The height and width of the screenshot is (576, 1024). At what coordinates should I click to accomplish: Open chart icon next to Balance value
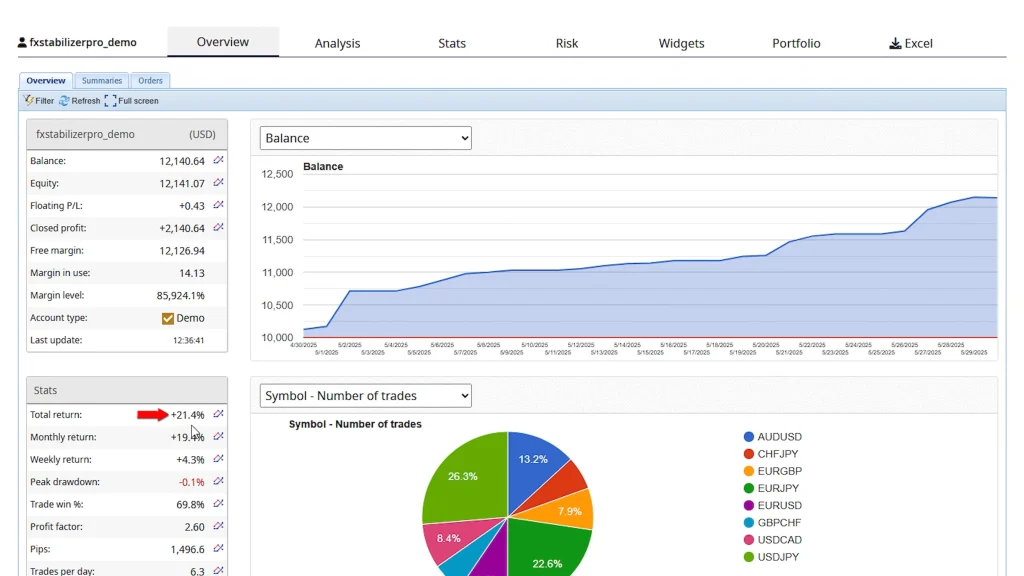tap(218, 161)
